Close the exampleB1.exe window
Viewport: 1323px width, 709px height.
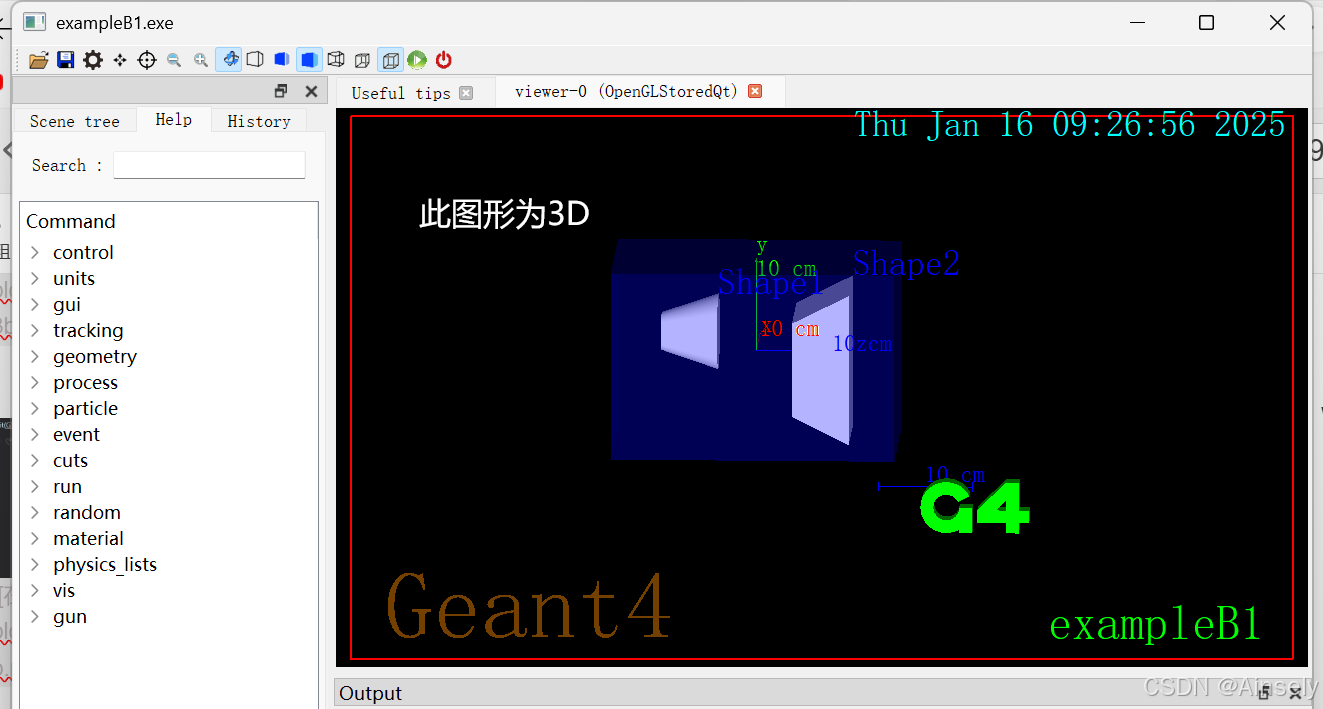(1277, 22)
